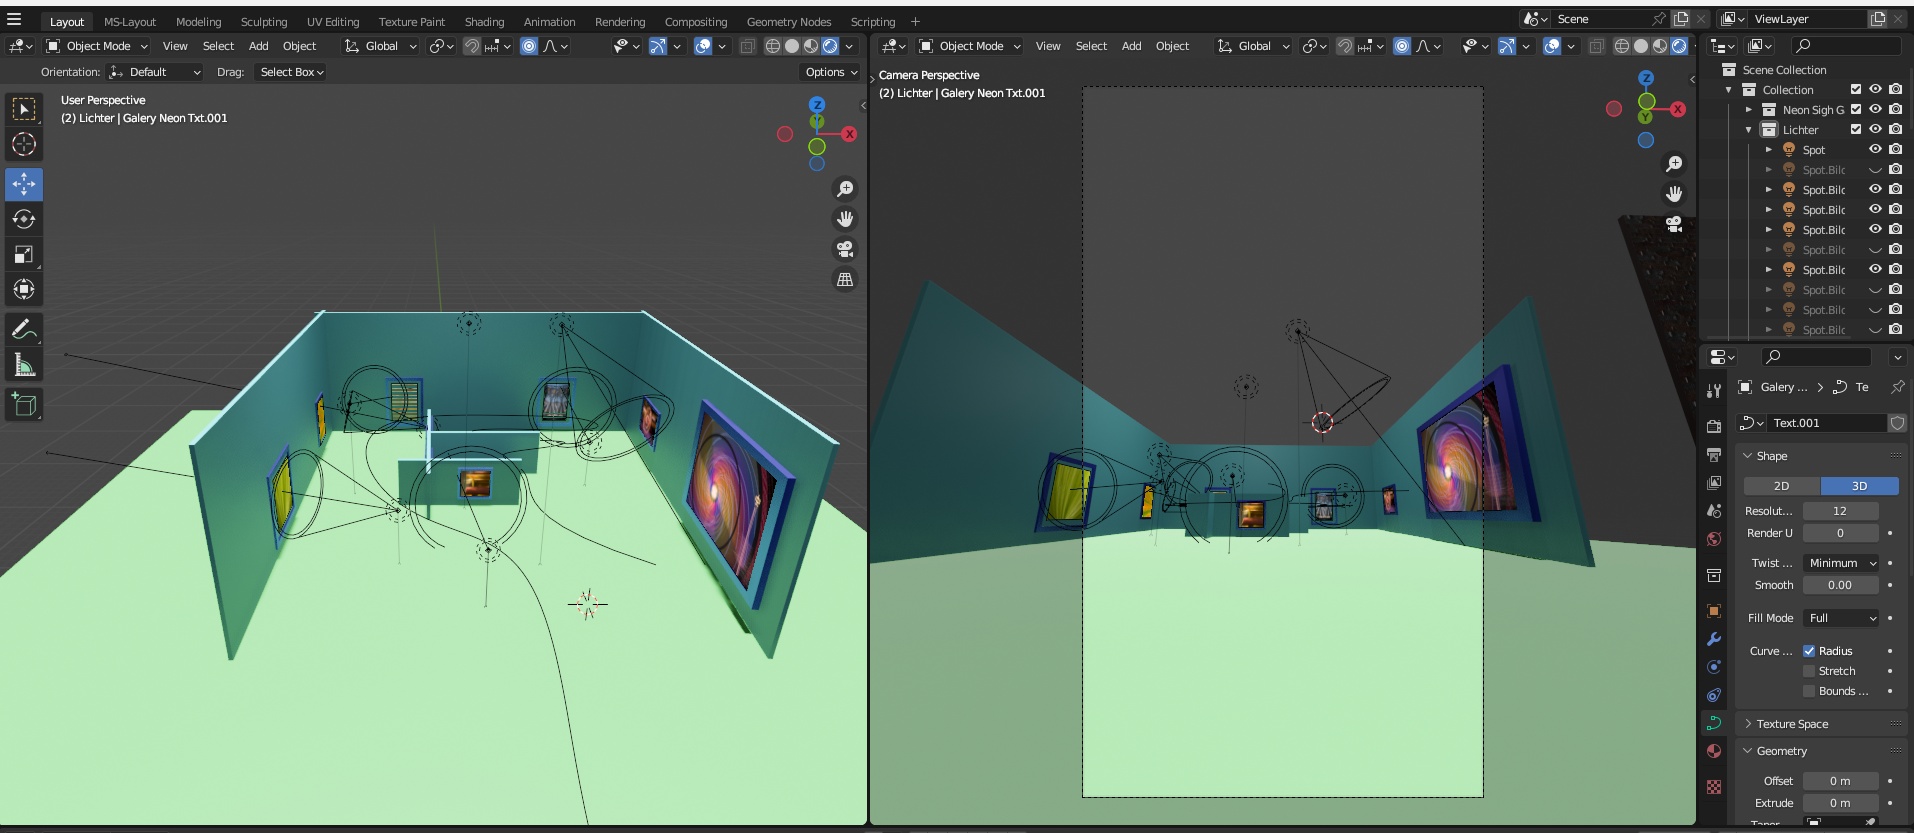Screen dimensions: 1914x833
Task: Select the Rotate tool
Action: point(24,219)
